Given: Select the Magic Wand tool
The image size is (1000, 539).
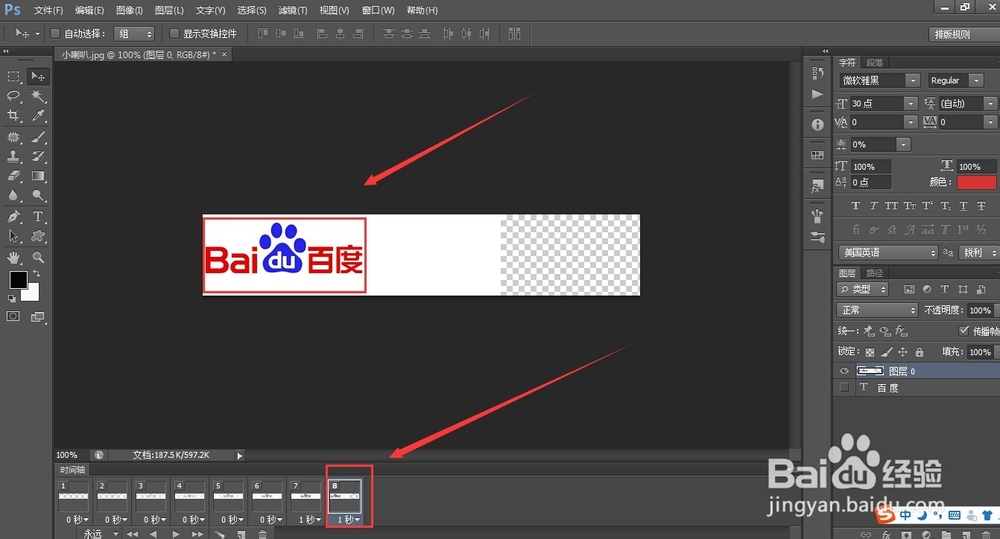Looking at the screenshot, I should pos(38,96).
